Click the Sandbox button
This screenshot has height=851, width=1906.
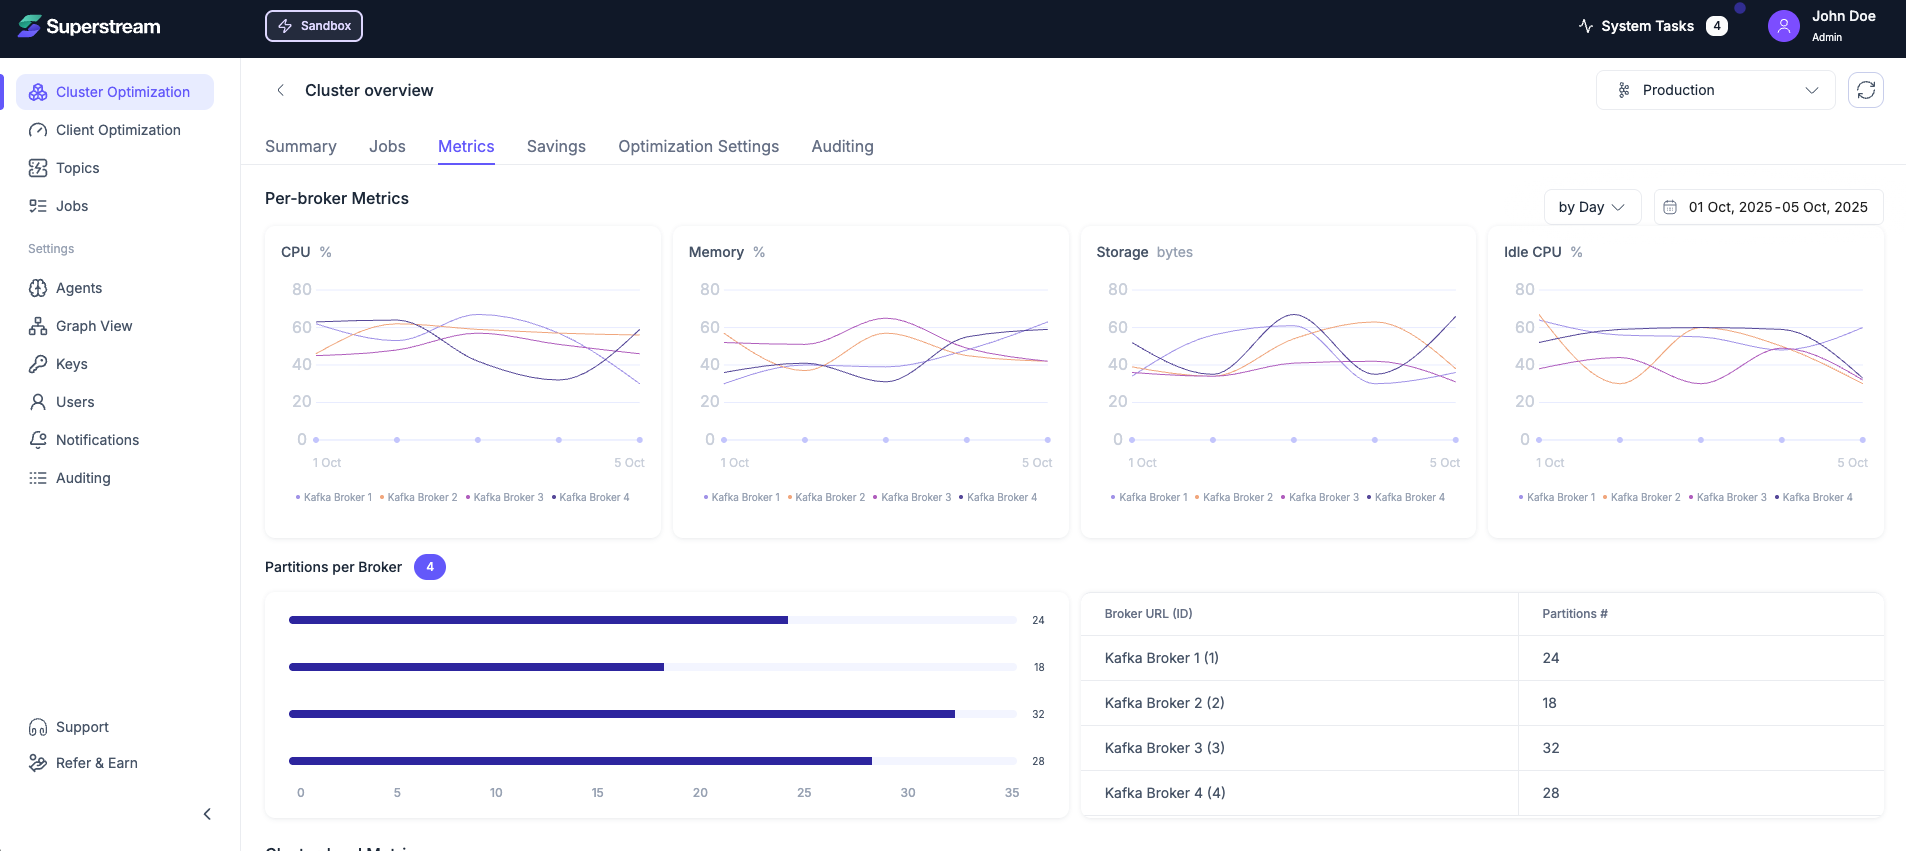[314, 26]
